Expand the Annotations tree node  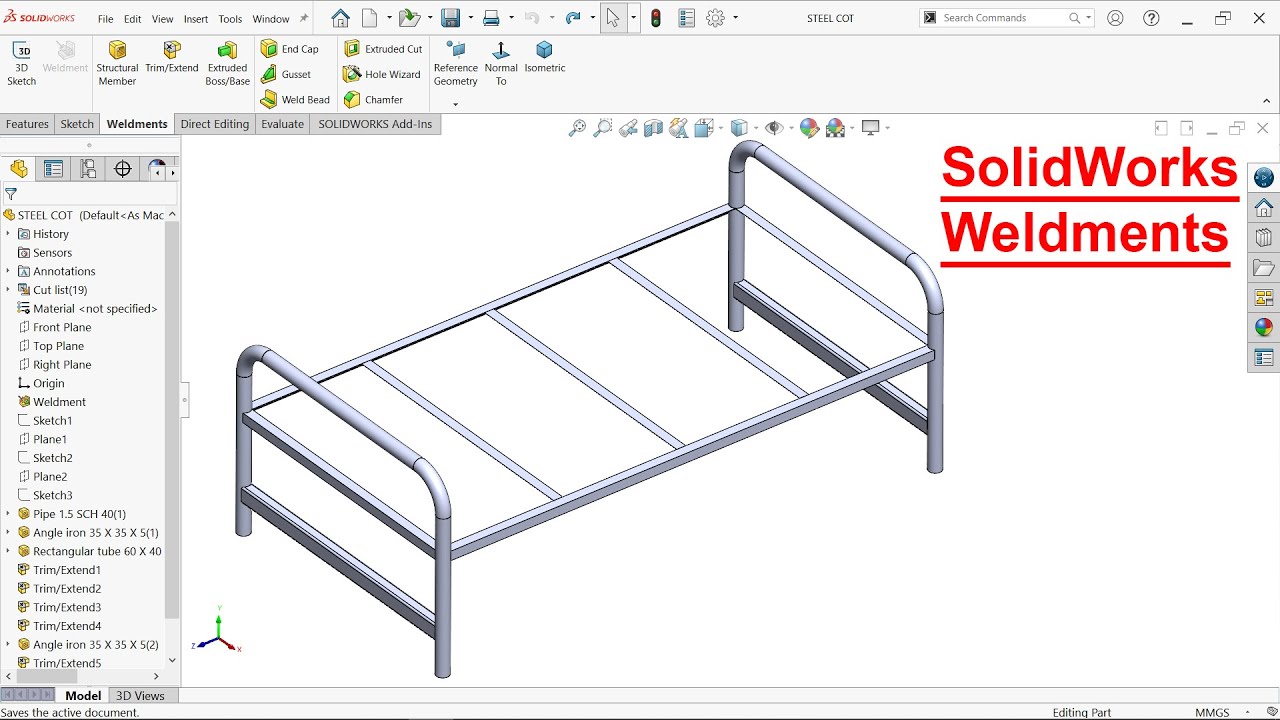point(8,271)
